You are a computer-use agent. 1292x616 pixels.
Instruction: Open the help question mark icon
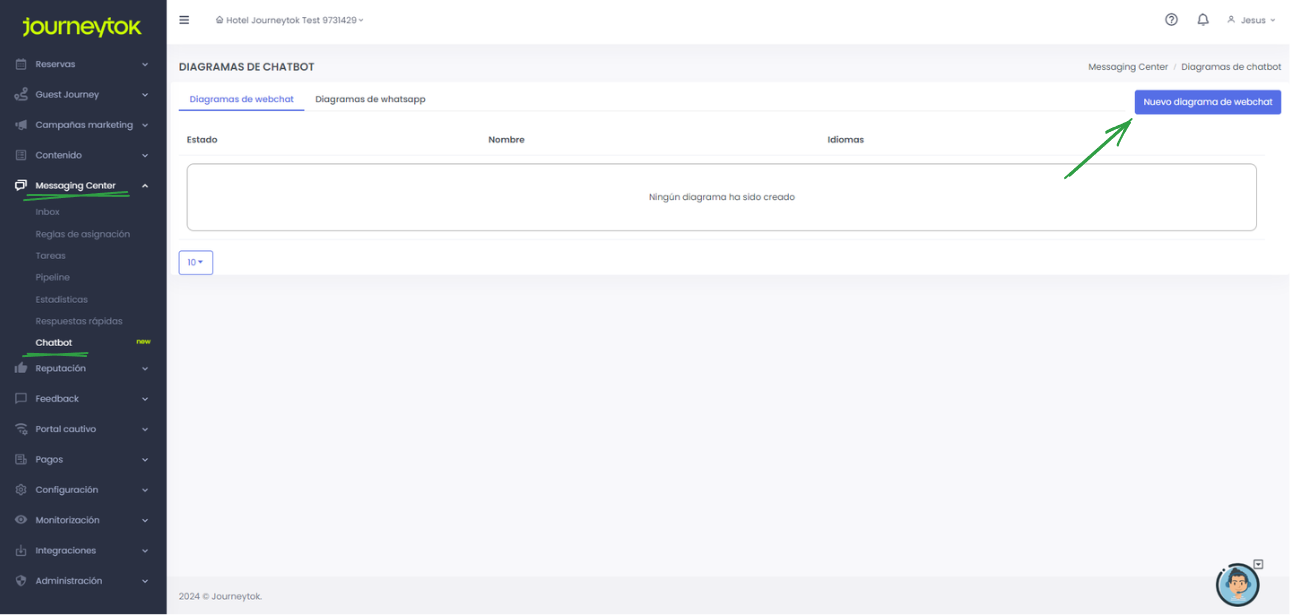point(1171,20)
